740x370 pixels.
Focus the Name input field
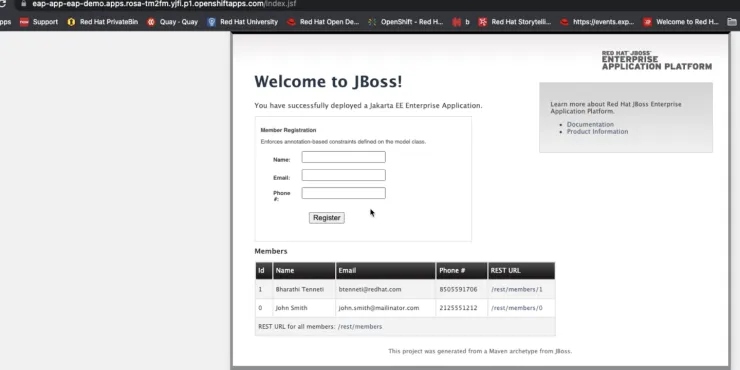coord(344,157)
